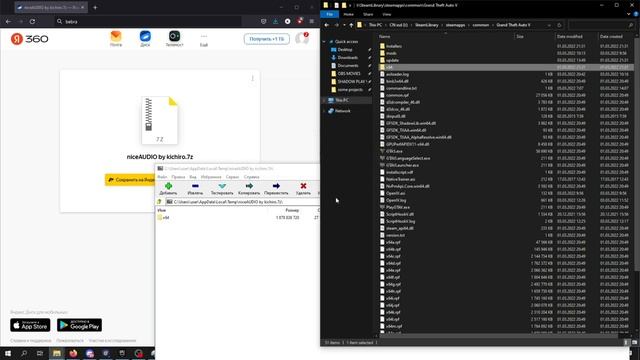Expand This PC in Explorer tree
Screen dimensions: 640x360
pos(324,100)
